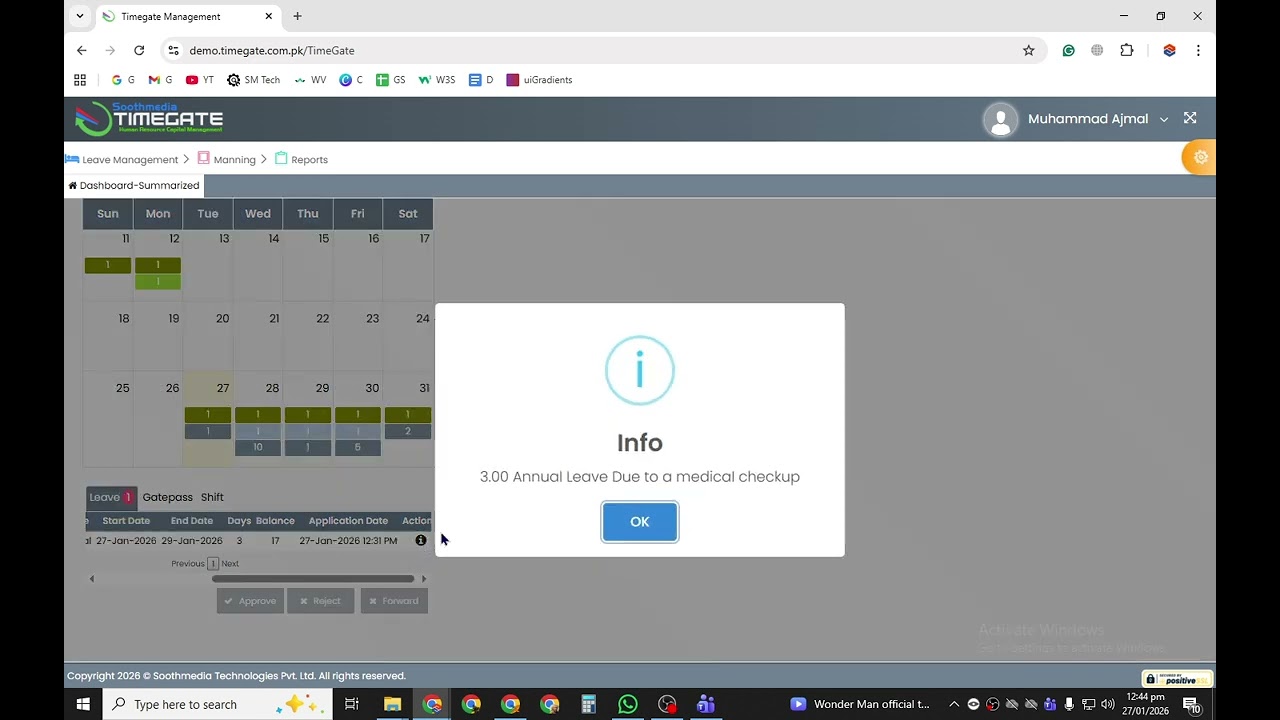
Task: Switch to the Leave tab
Action: (110, 497)
